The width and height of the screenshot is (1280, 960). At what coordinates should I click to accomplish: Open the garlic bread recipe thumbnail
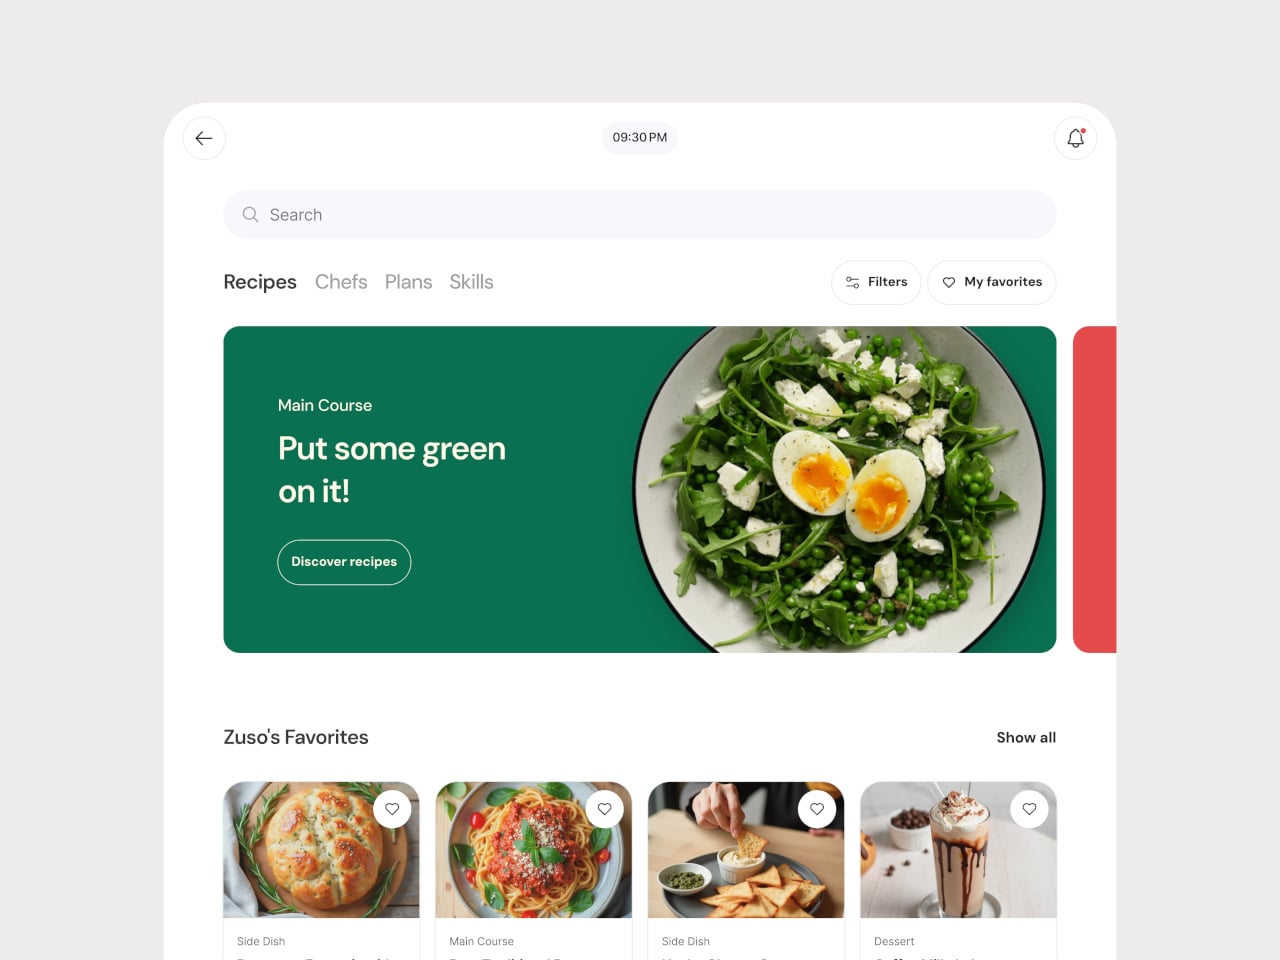(321, 850)
